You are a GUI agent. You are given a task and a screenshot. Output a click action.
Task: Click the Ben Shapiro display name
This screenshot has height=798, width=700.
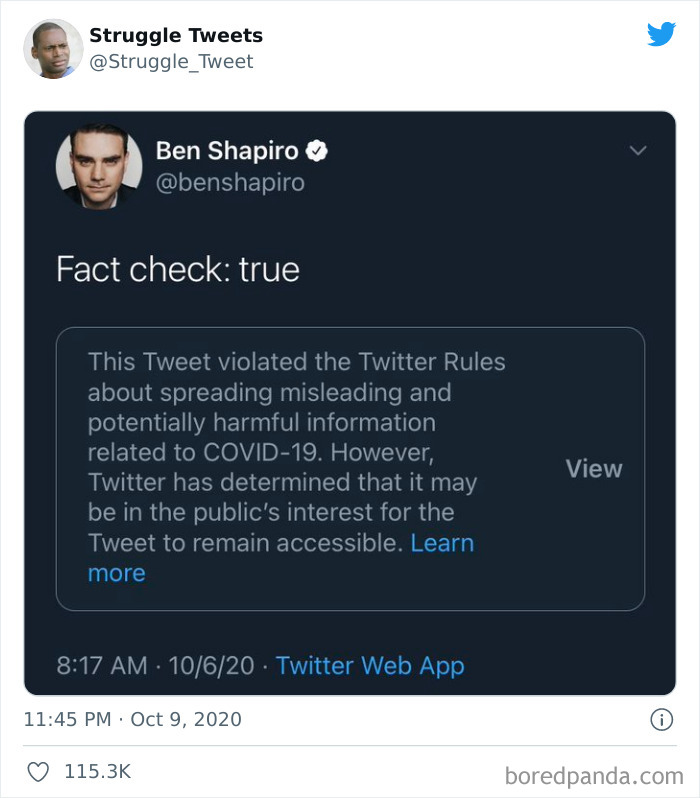227,151
